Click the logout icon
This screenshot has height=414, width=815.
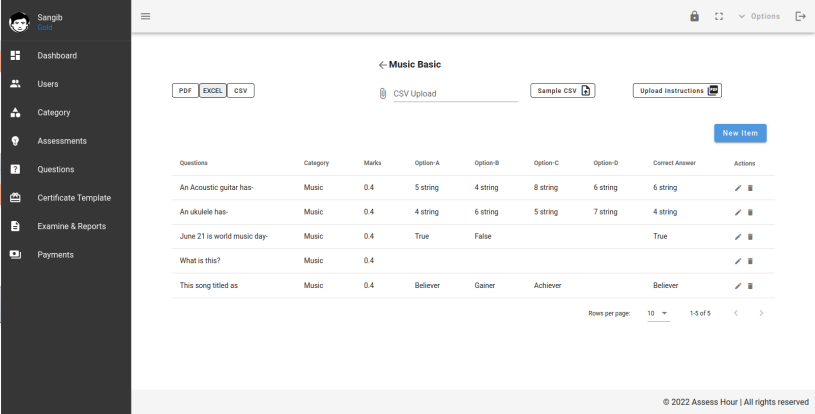coord(799,16)
